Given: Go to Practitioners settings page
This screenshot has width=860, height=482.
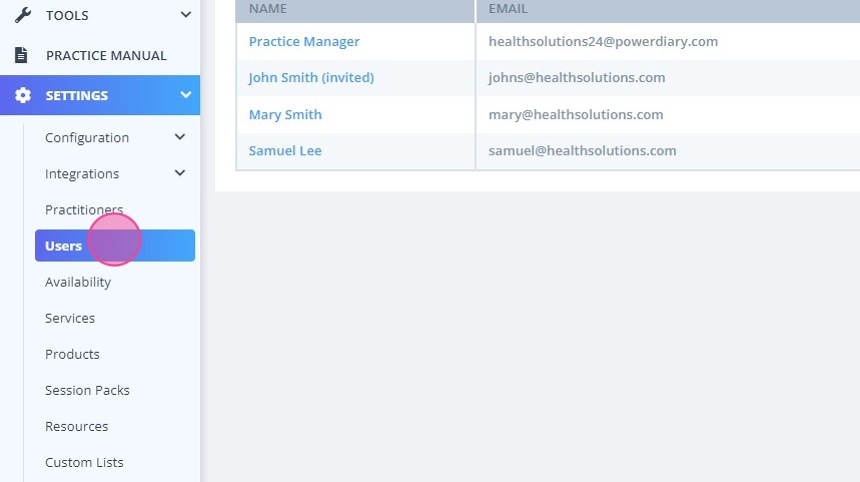Looking at the screenshot, I should 84,209.
